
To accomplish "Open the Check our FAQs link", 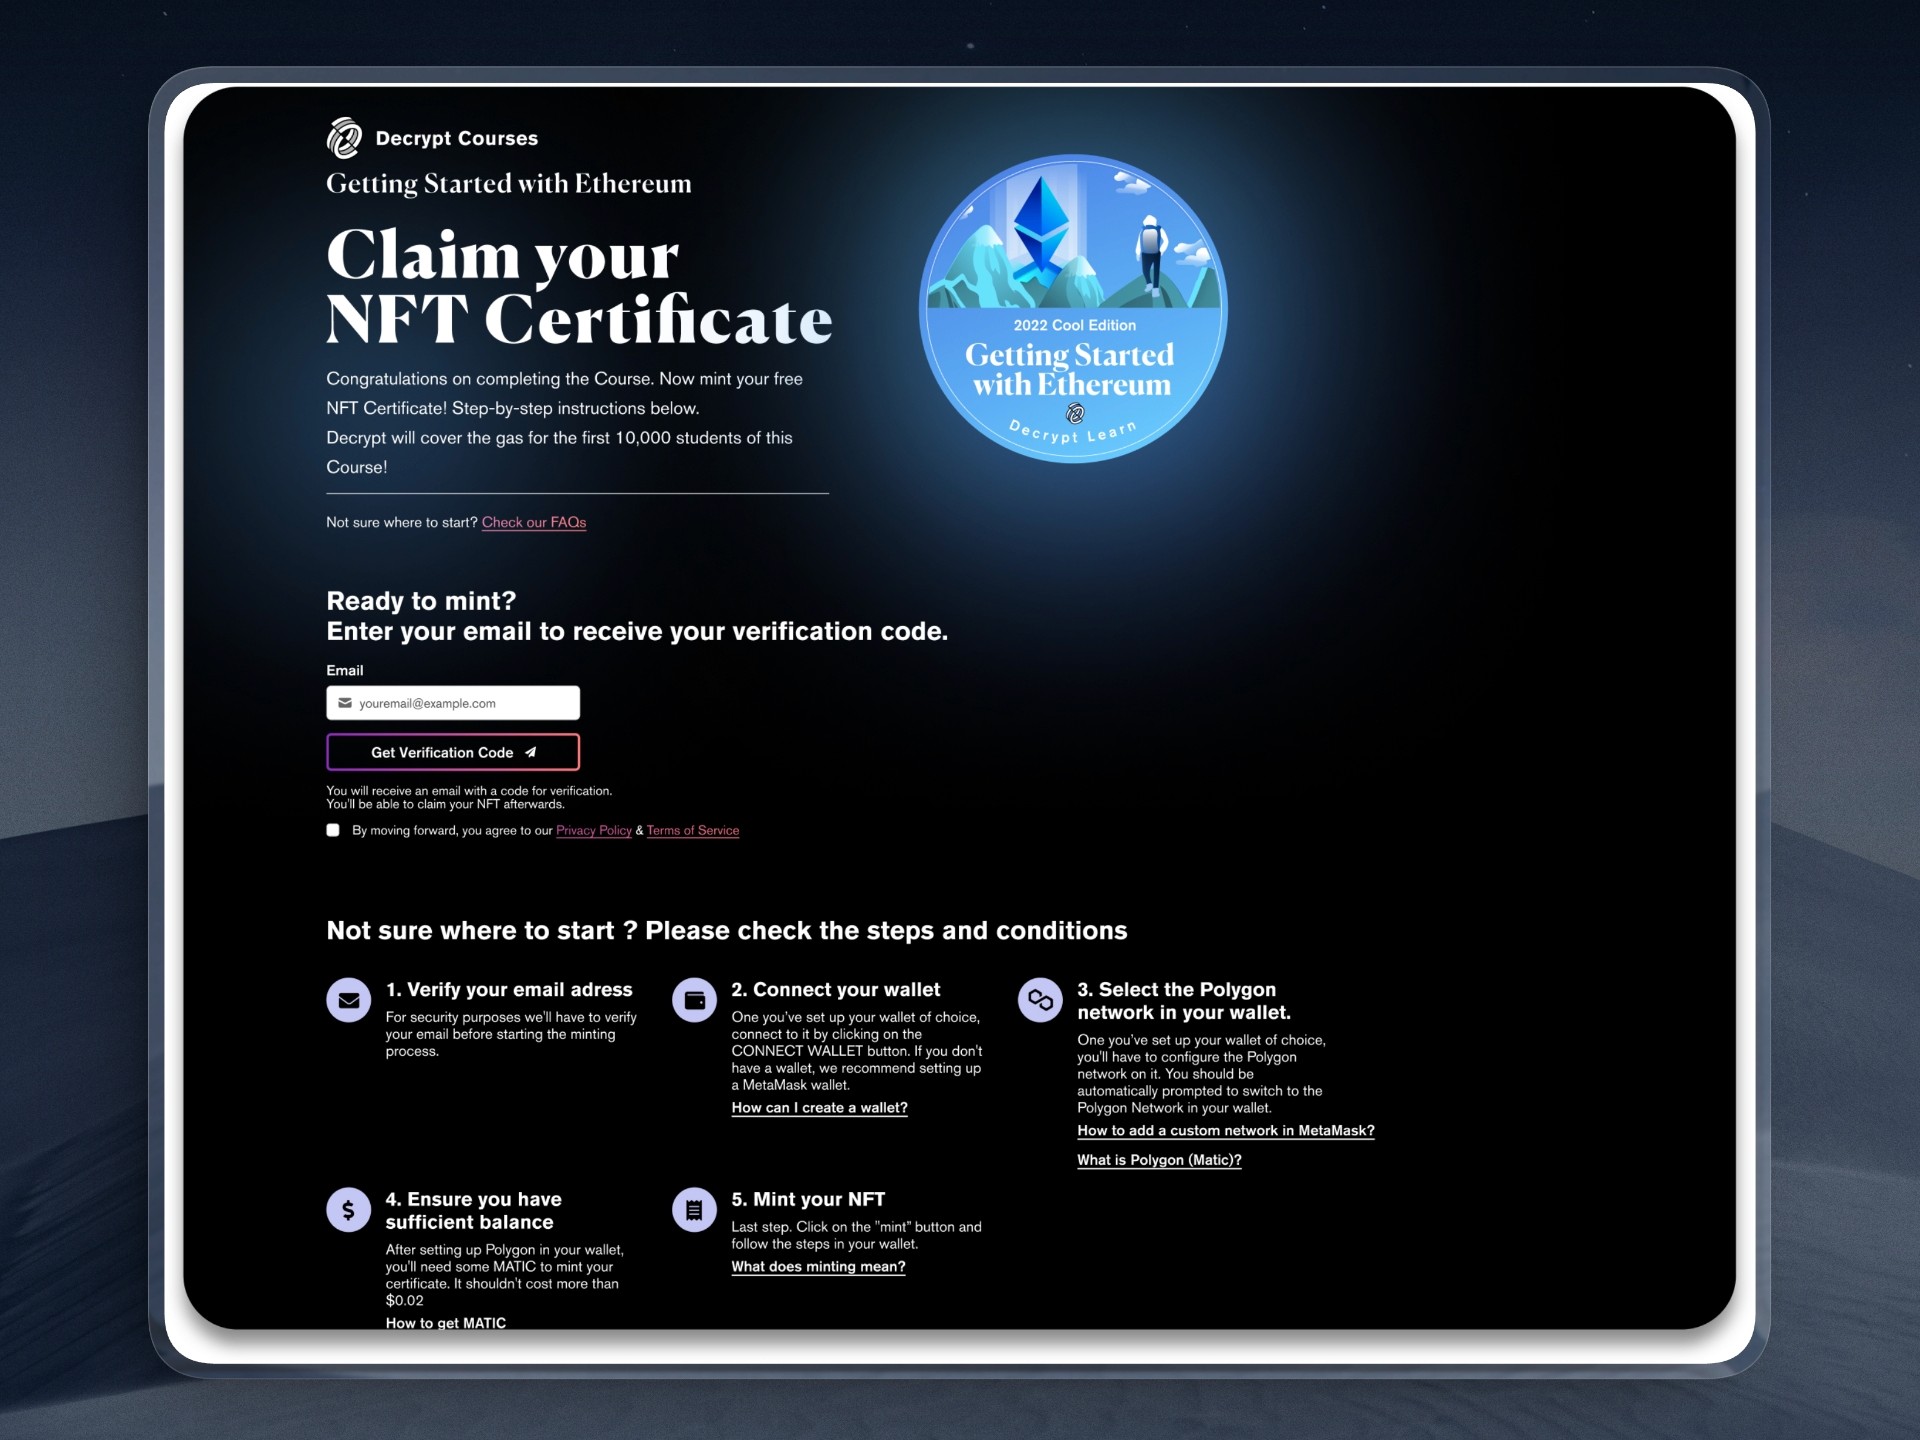I will (x=533, y=522).
